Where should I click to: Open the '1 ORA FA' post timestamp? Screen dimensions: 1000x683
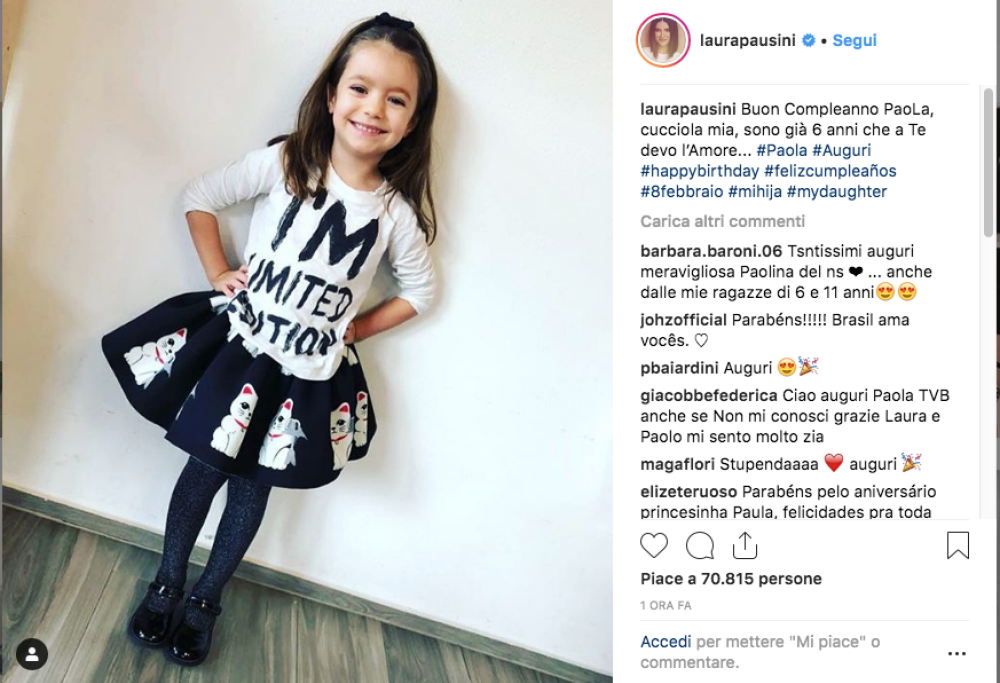click(x=666, y=605)
